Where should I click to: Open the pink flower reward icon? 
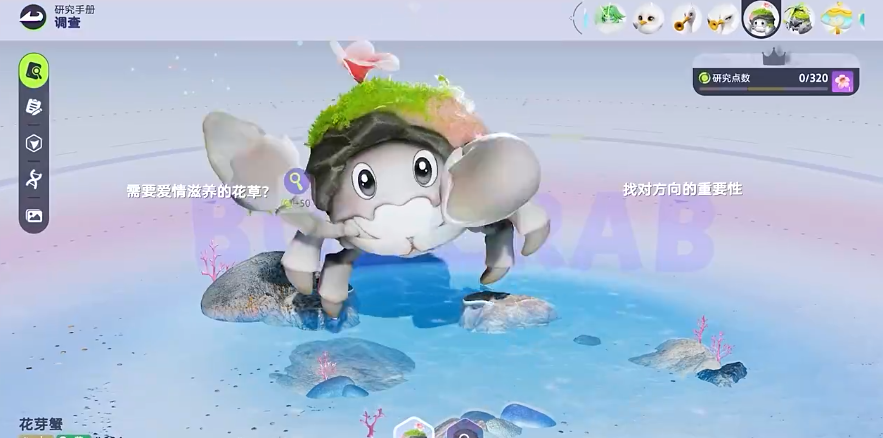[842, 82]
